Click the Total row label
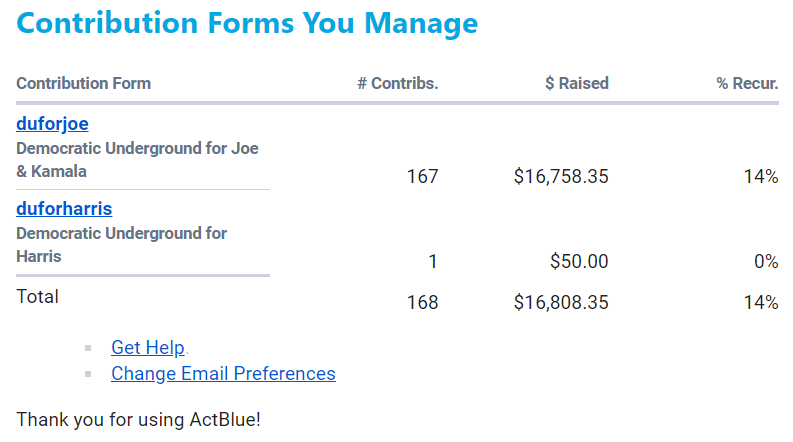 point(38,297)
